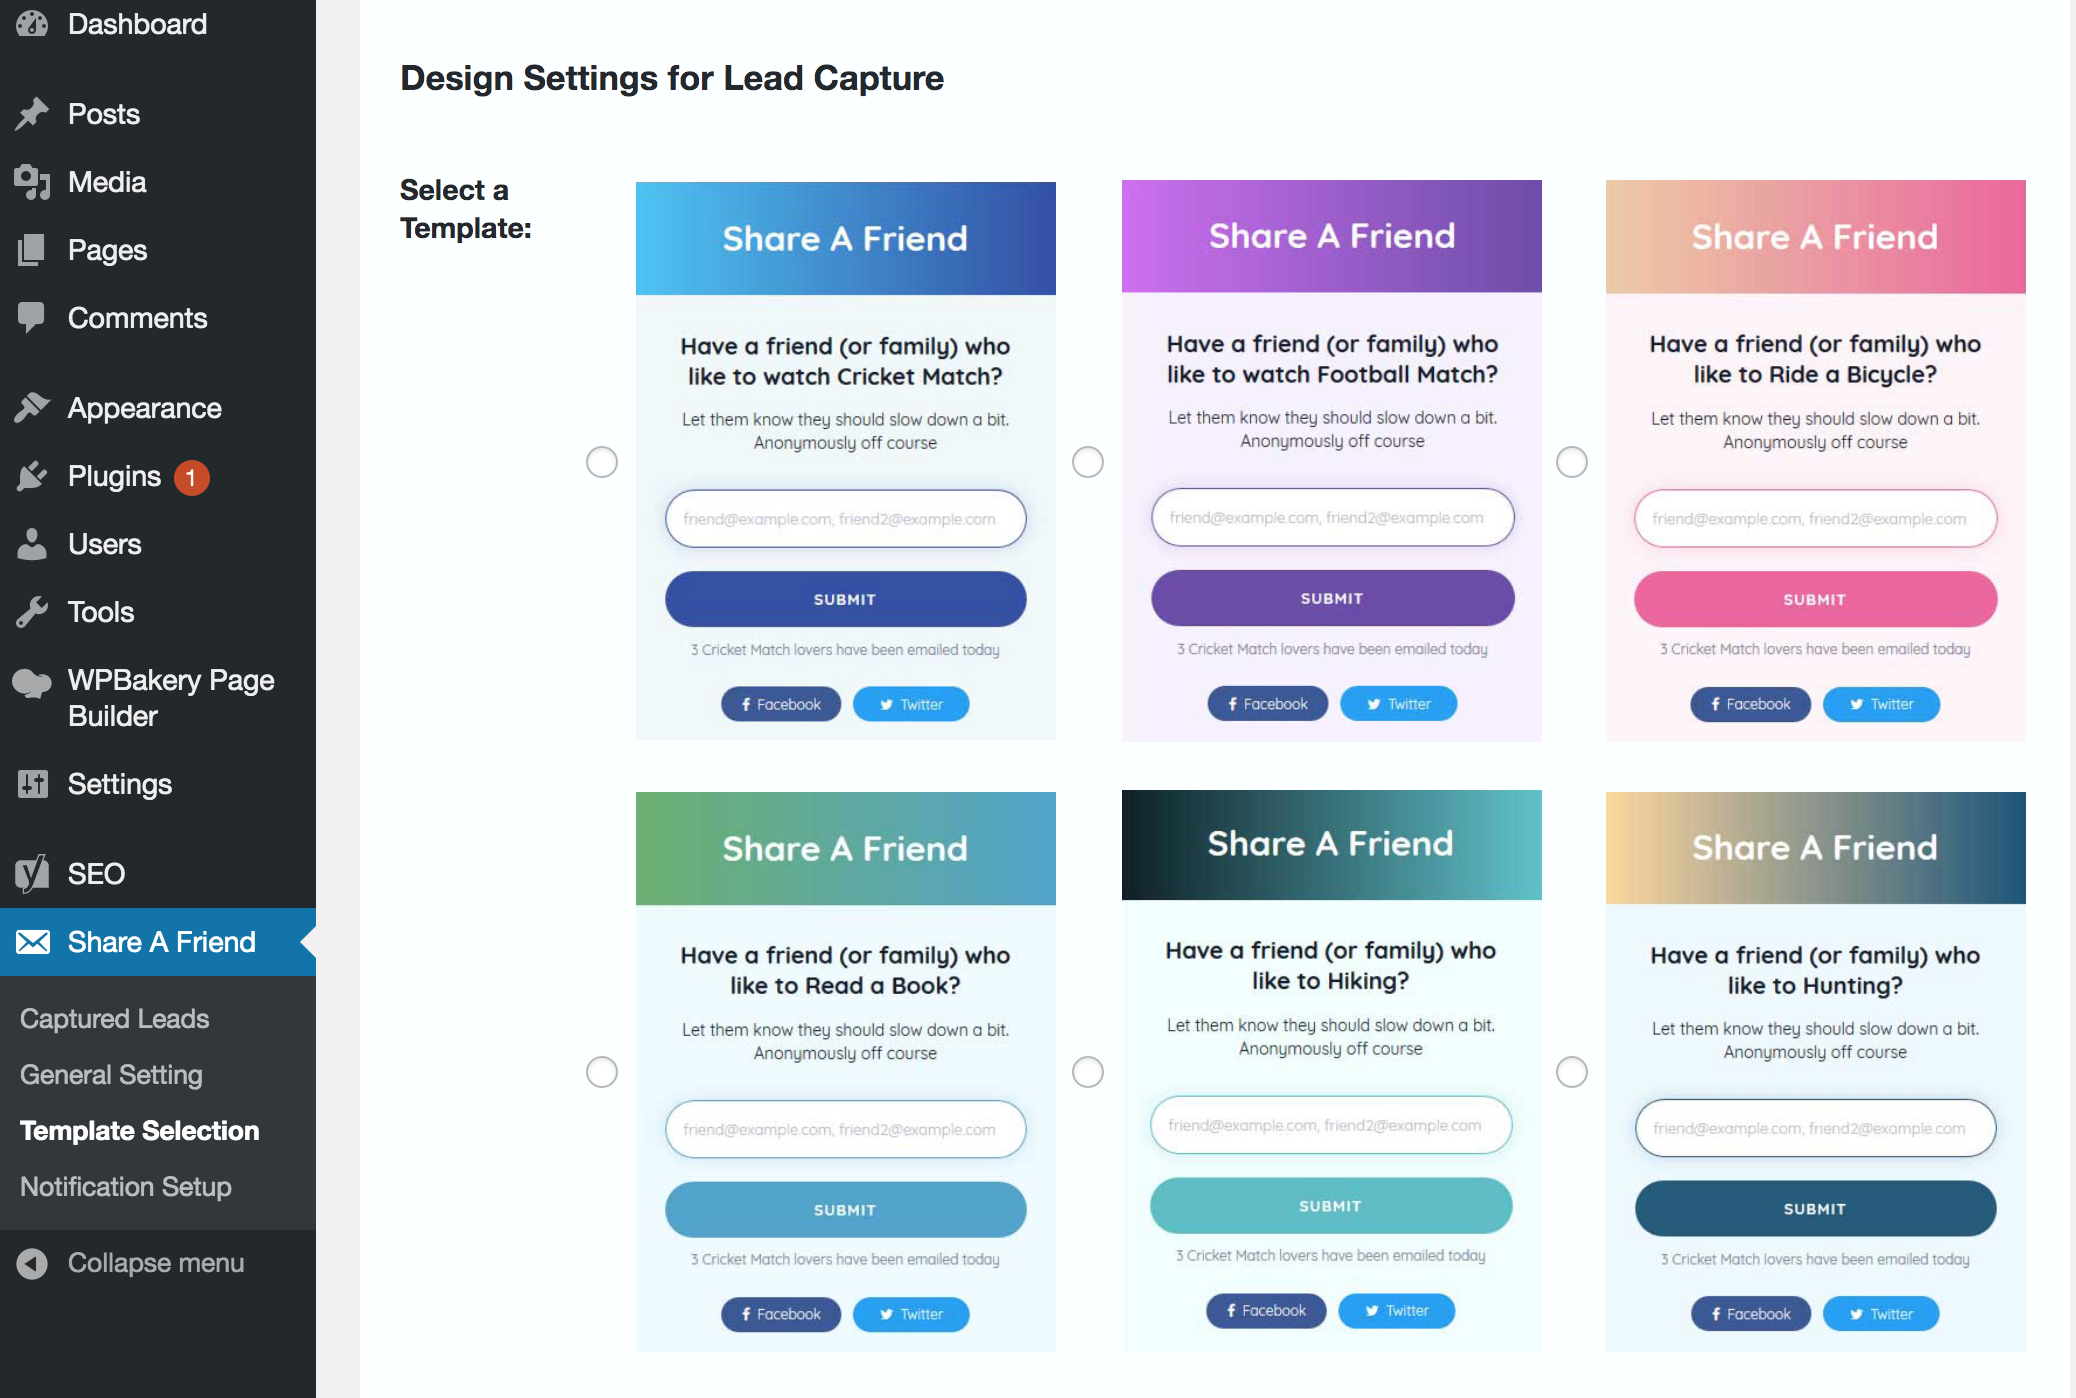Click the Media icon in sidebar
Image resolution: width=2076 pixels, height=1398 pixels.
tap(32, 182)
